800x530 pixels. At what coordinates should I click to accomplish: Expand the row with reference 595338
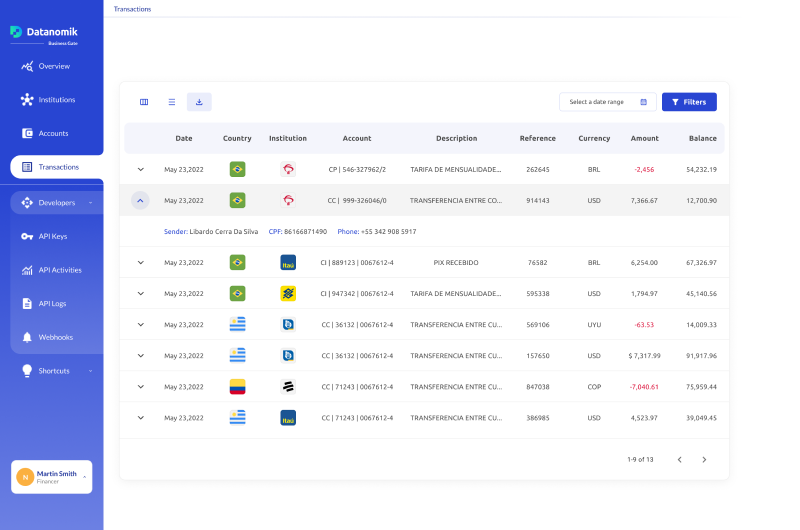coord(140,294)
